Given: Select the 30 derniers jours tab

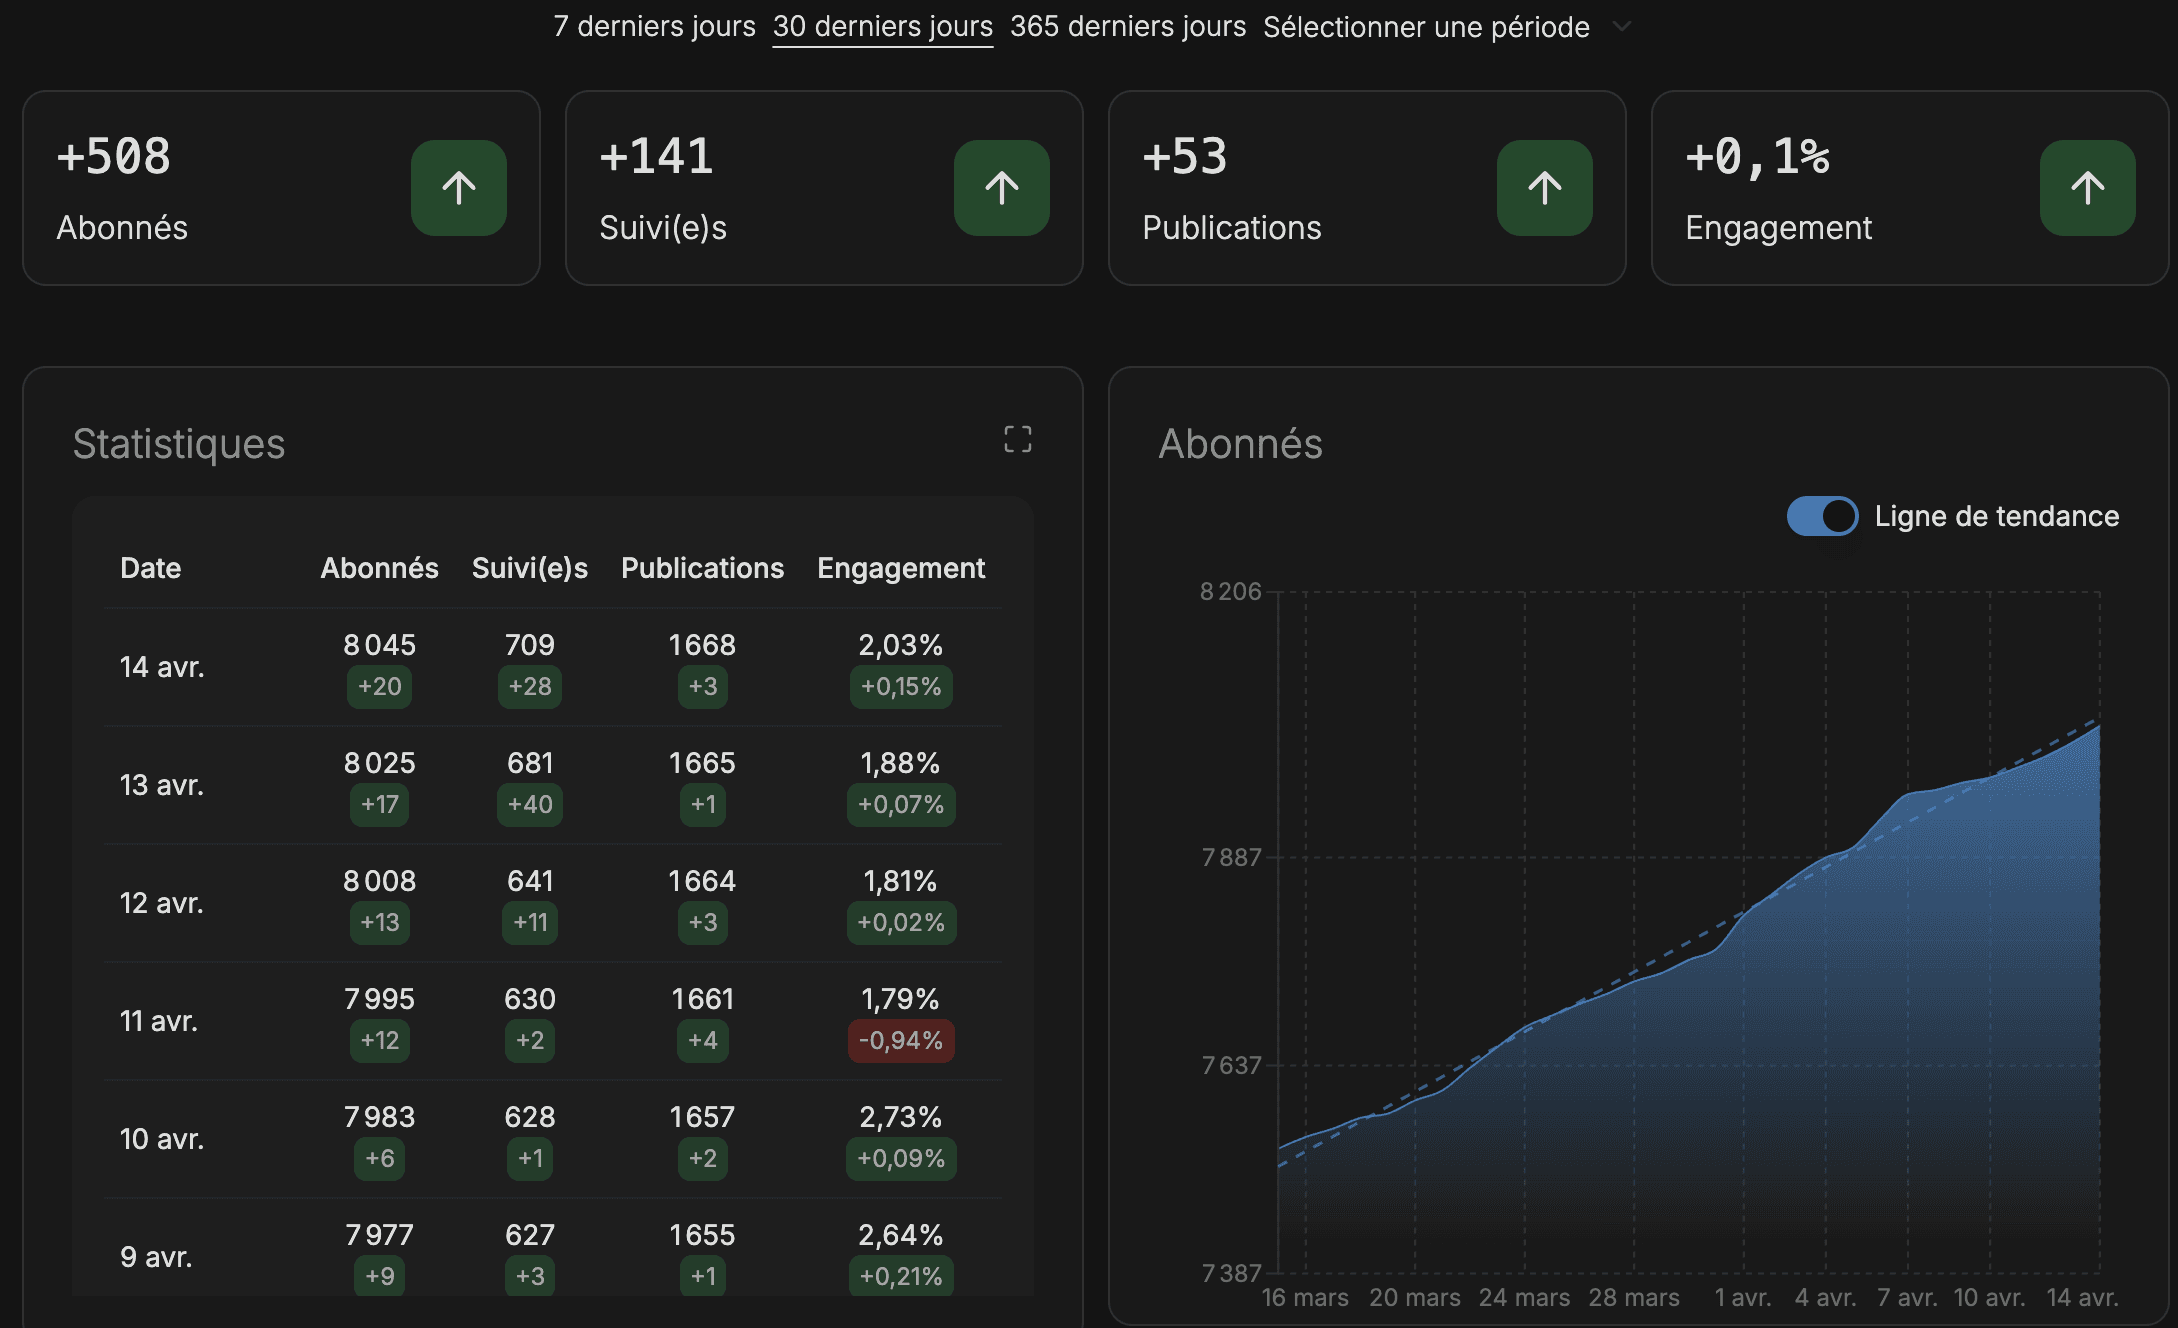Looking at the screenshot, I should pyautogui.click(x=883, y=26).
